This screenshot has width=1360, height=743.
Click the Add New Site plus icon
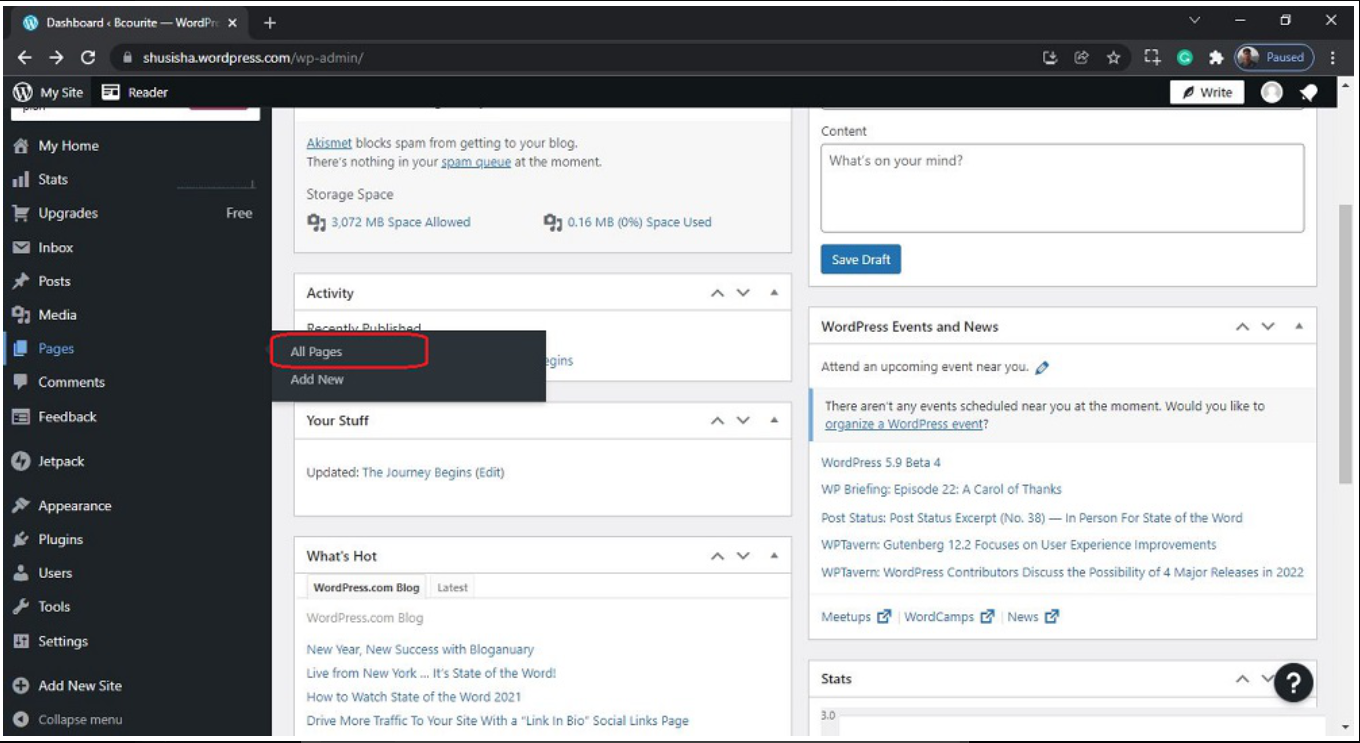[21, 686]
